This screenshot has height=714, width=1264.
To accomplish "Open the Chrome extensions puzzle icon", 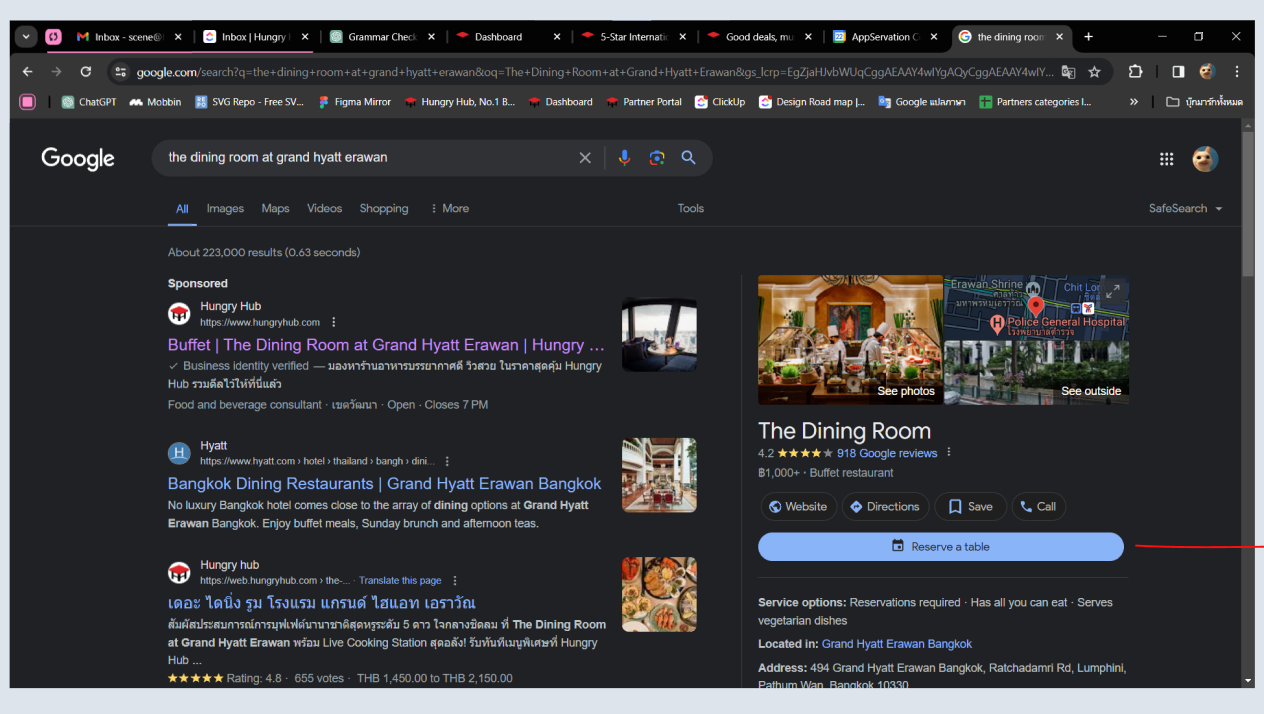I will pyautogui.click(x=1135, y=72).
